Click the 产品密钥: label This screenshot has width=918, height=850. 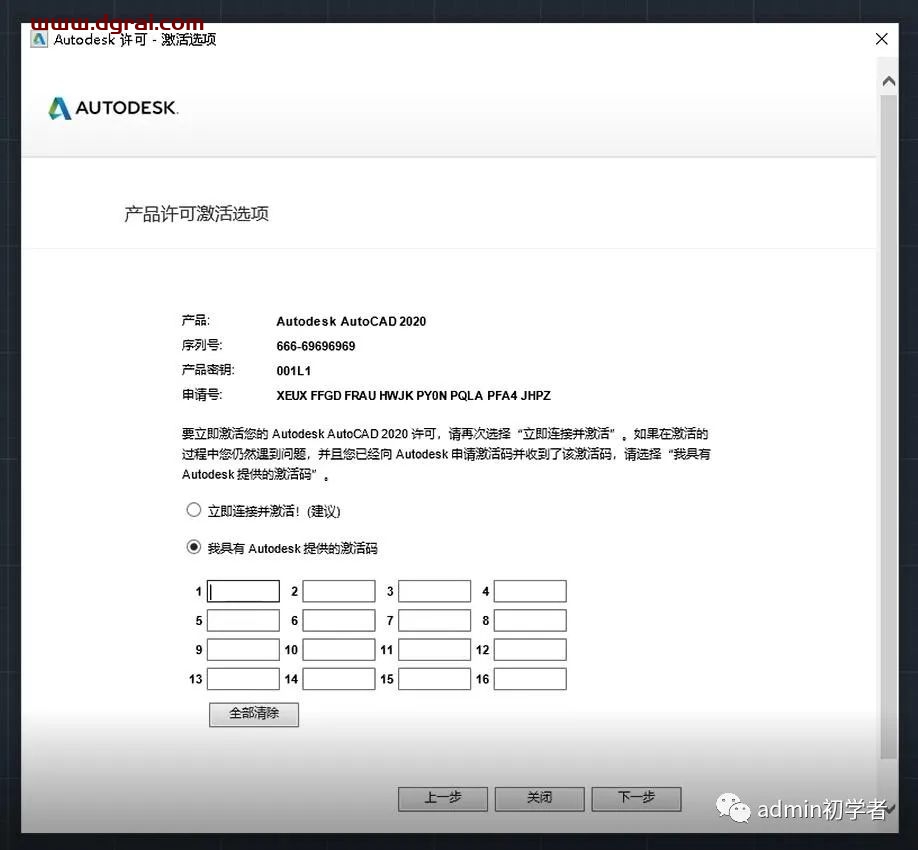(208, 370)
